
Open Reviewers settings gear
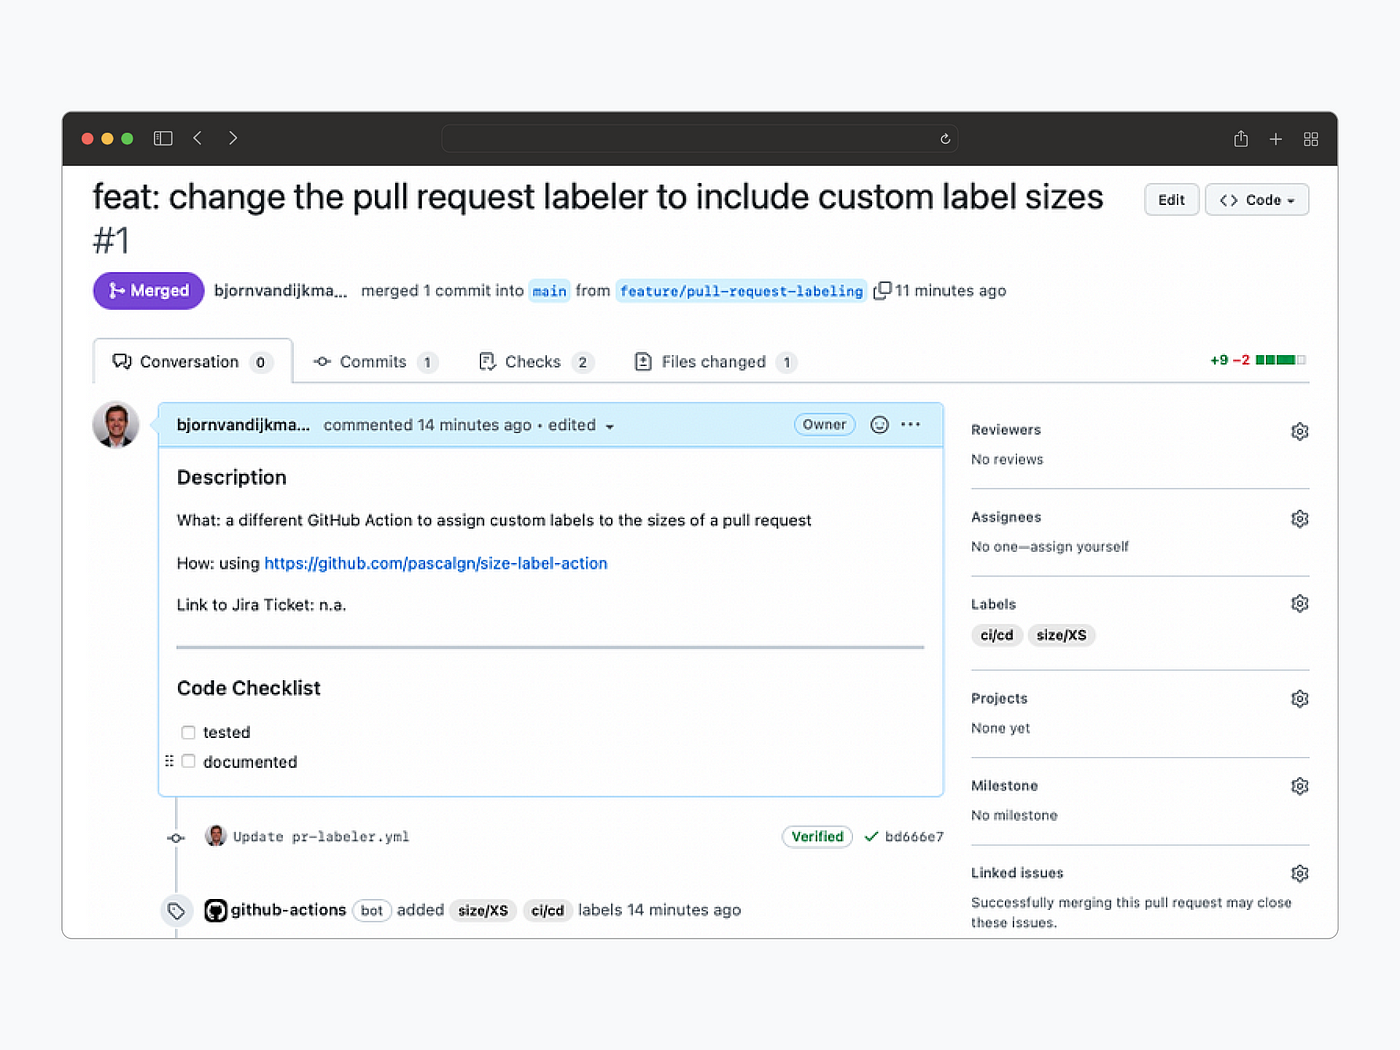coord(1299,431)
